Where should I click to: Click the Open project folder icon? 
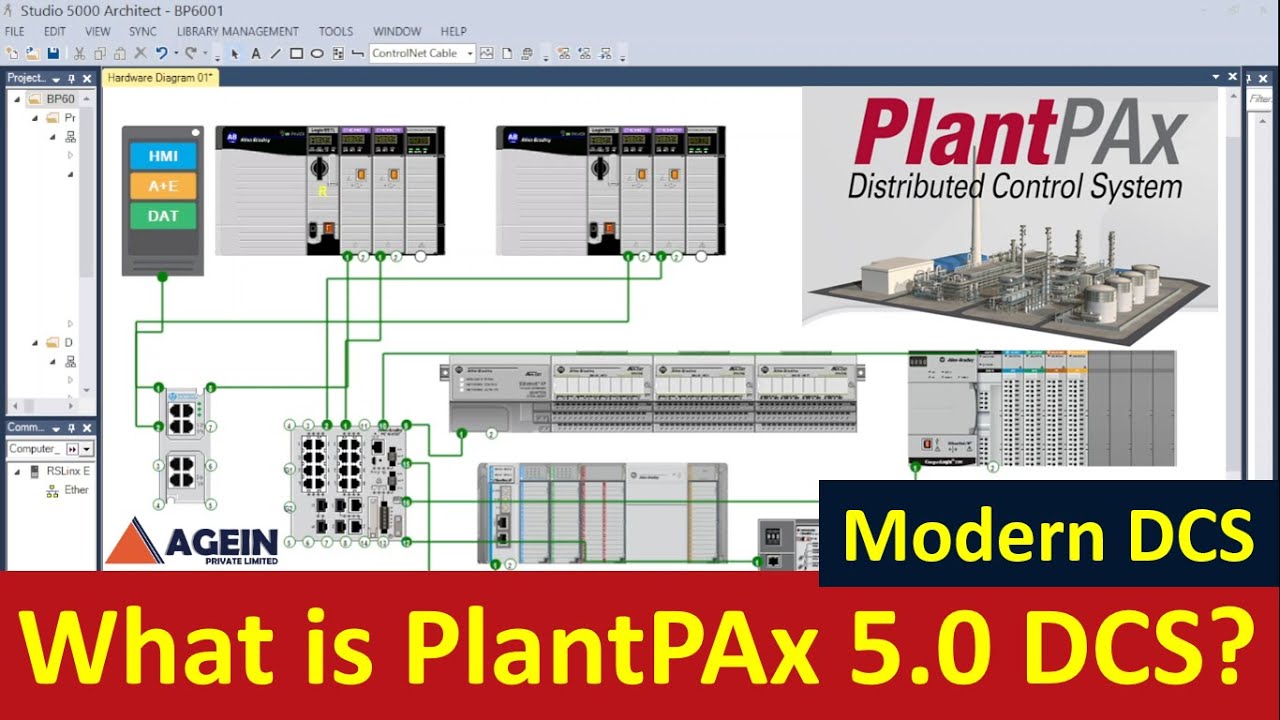[32, 53]
